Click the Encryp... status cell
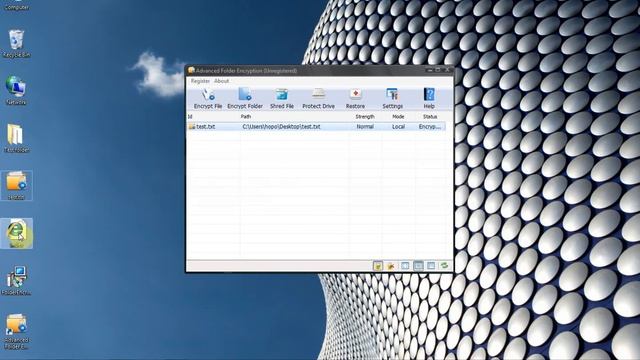Screen dimensions: 640x360 [430, 127]
